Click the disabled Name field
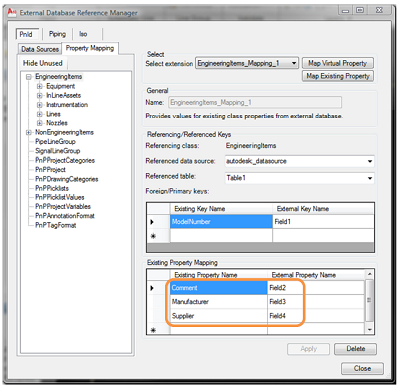Image resolution: width=400 pixels, height=387 pixels. tap(255, 103)
